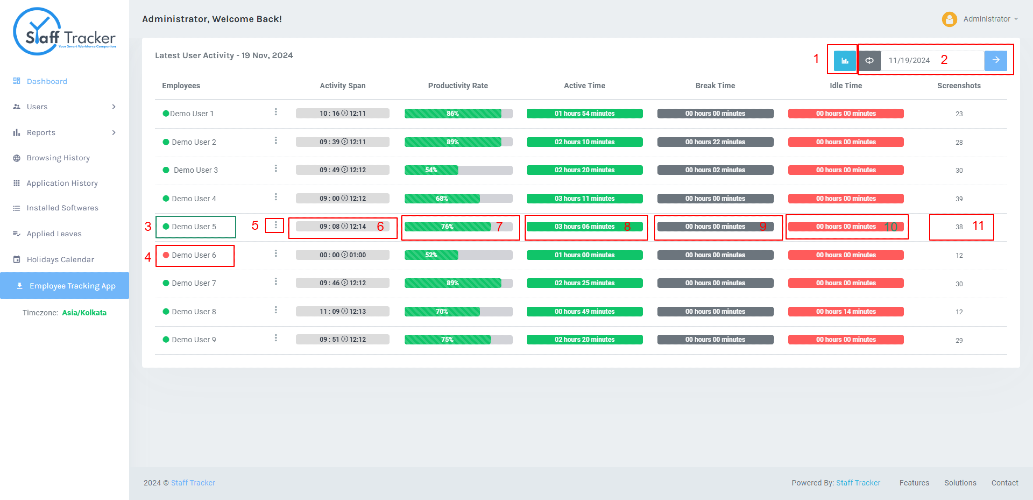The image size is (1033, 500).
Task: Expand the Users sidebar menu
Action: pos(65,107)
